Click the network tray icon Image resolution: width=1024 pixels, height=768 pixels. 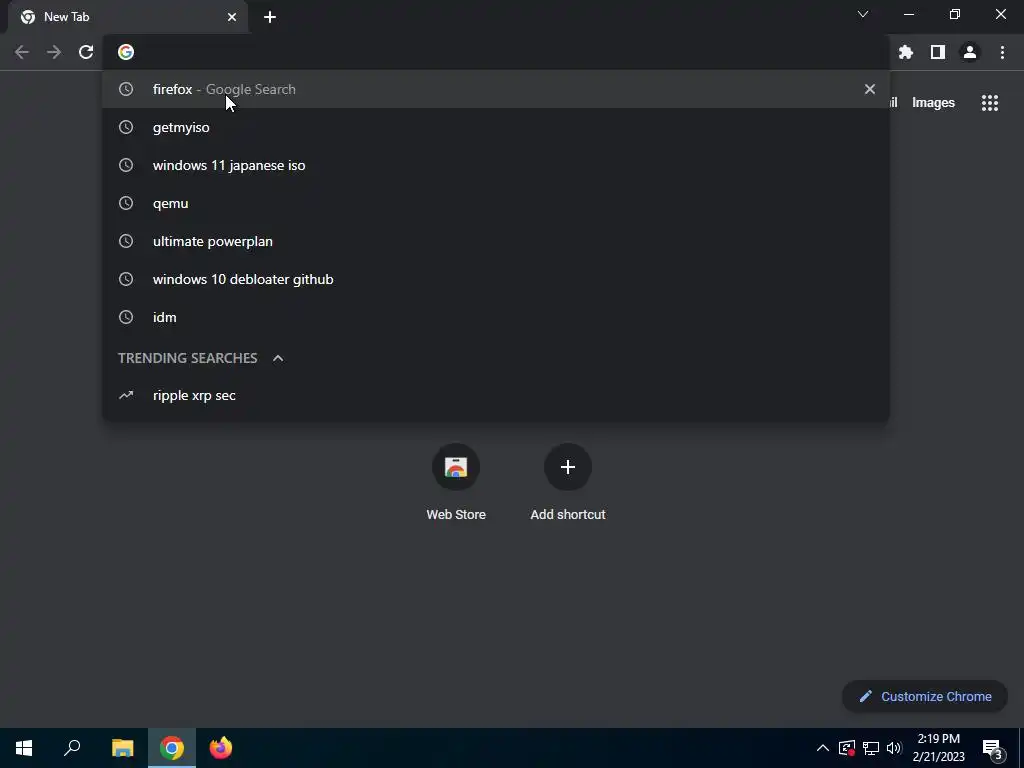click(x=871, y=748)
